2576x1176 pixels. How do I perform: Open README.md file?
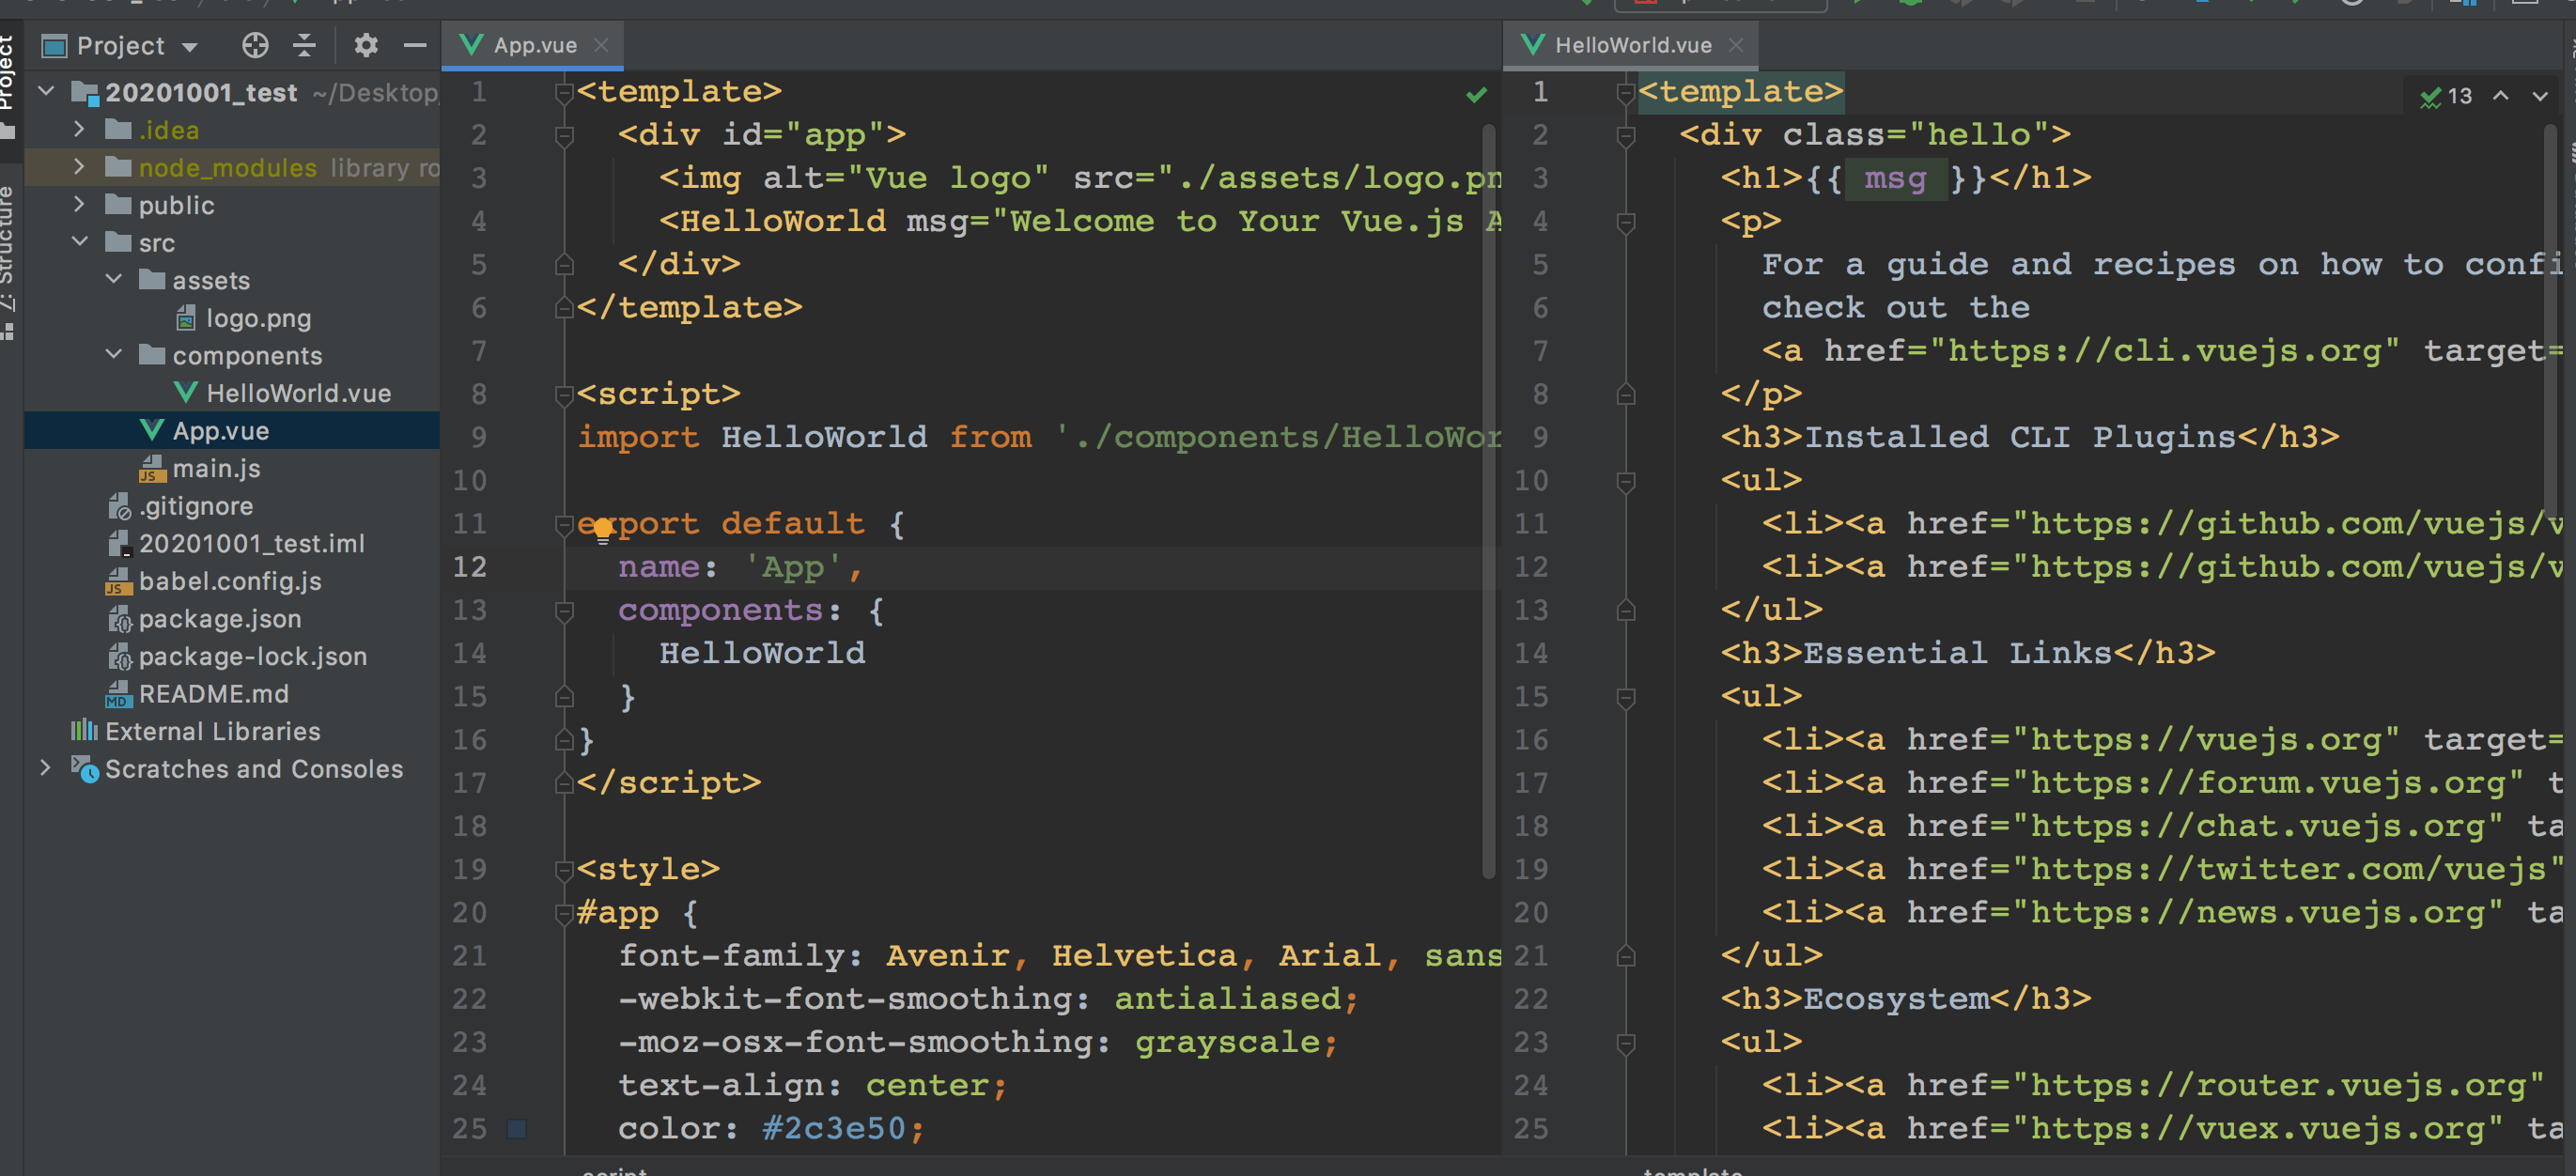(197, 694)
